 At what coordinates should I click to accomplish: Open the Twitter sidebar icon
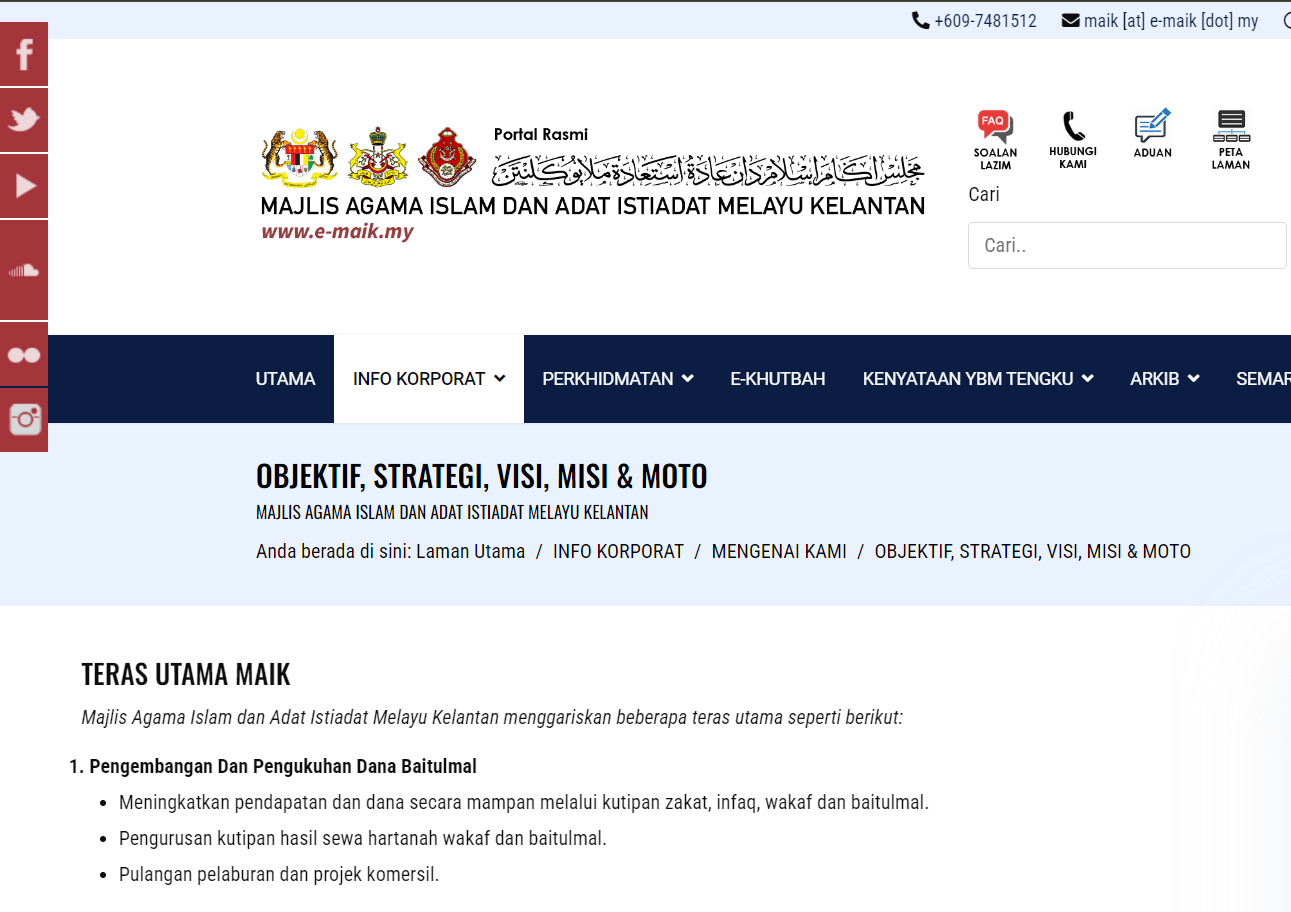tap(24, 120)
